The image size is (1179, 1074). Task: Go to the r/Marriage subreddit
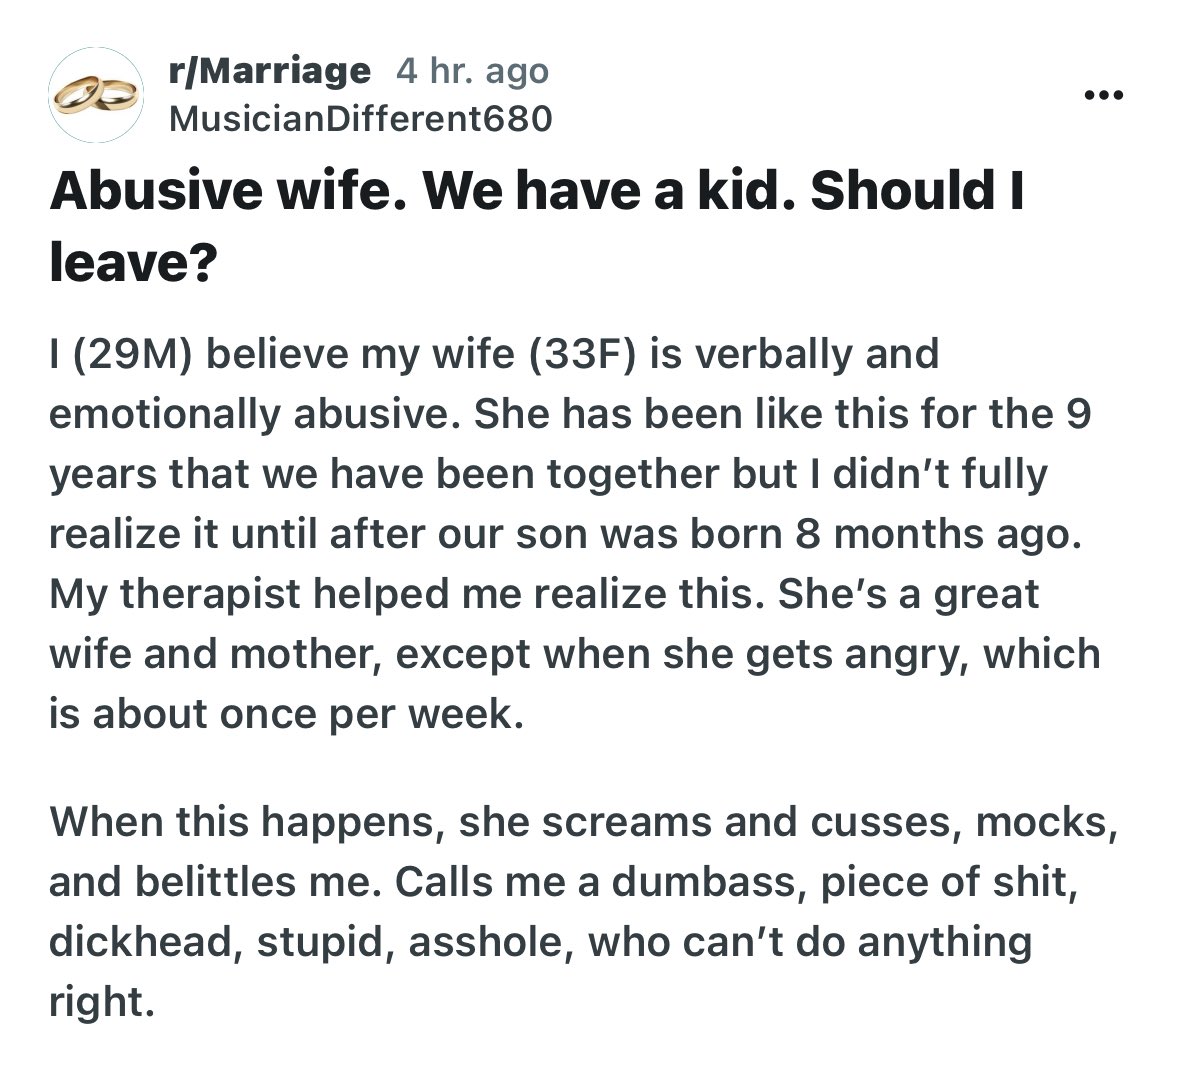point(270,71)
